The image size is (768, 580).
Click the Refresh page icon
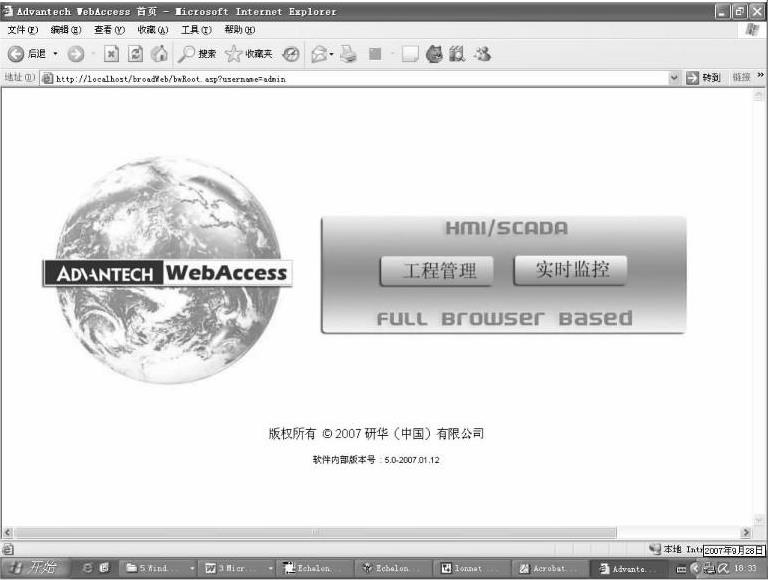coord(135,54)
